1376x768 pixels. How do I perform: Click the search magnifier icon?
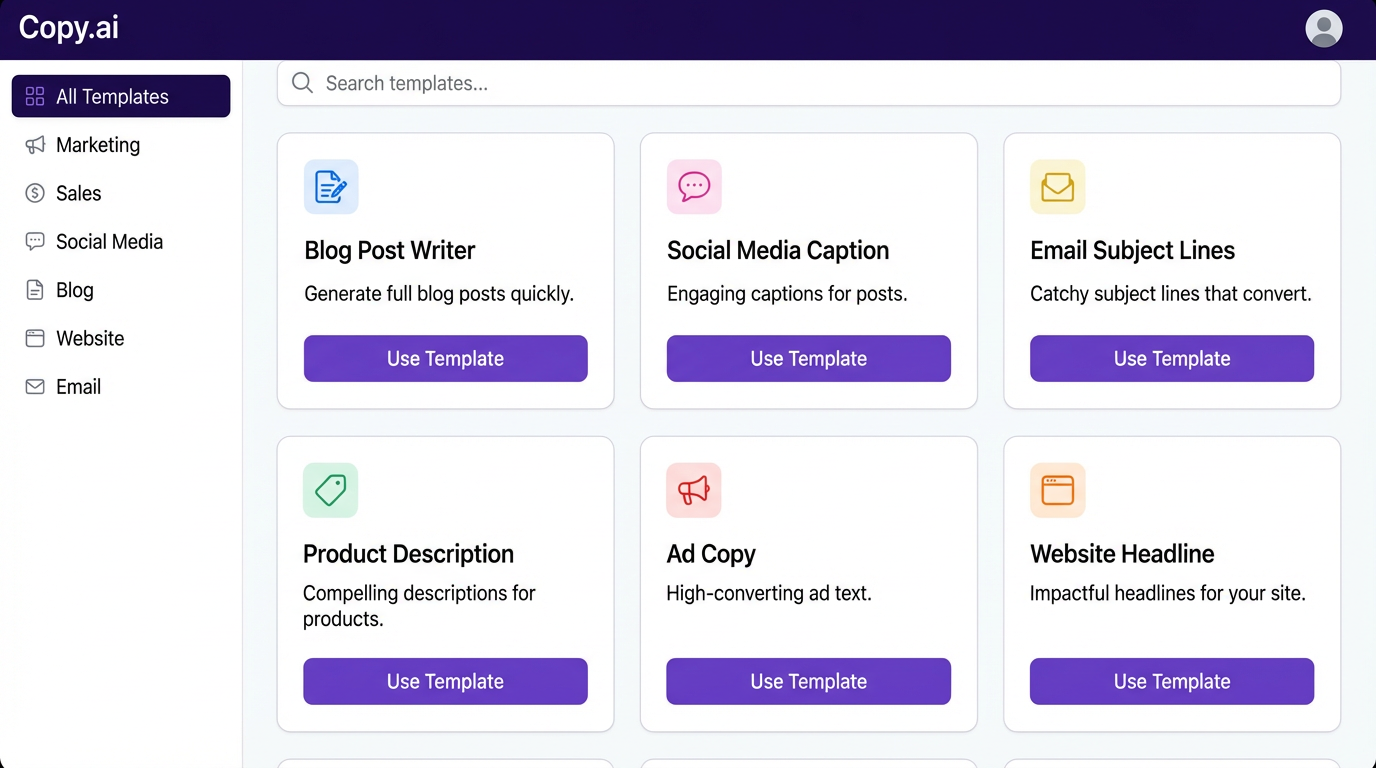tap(302, 83)
